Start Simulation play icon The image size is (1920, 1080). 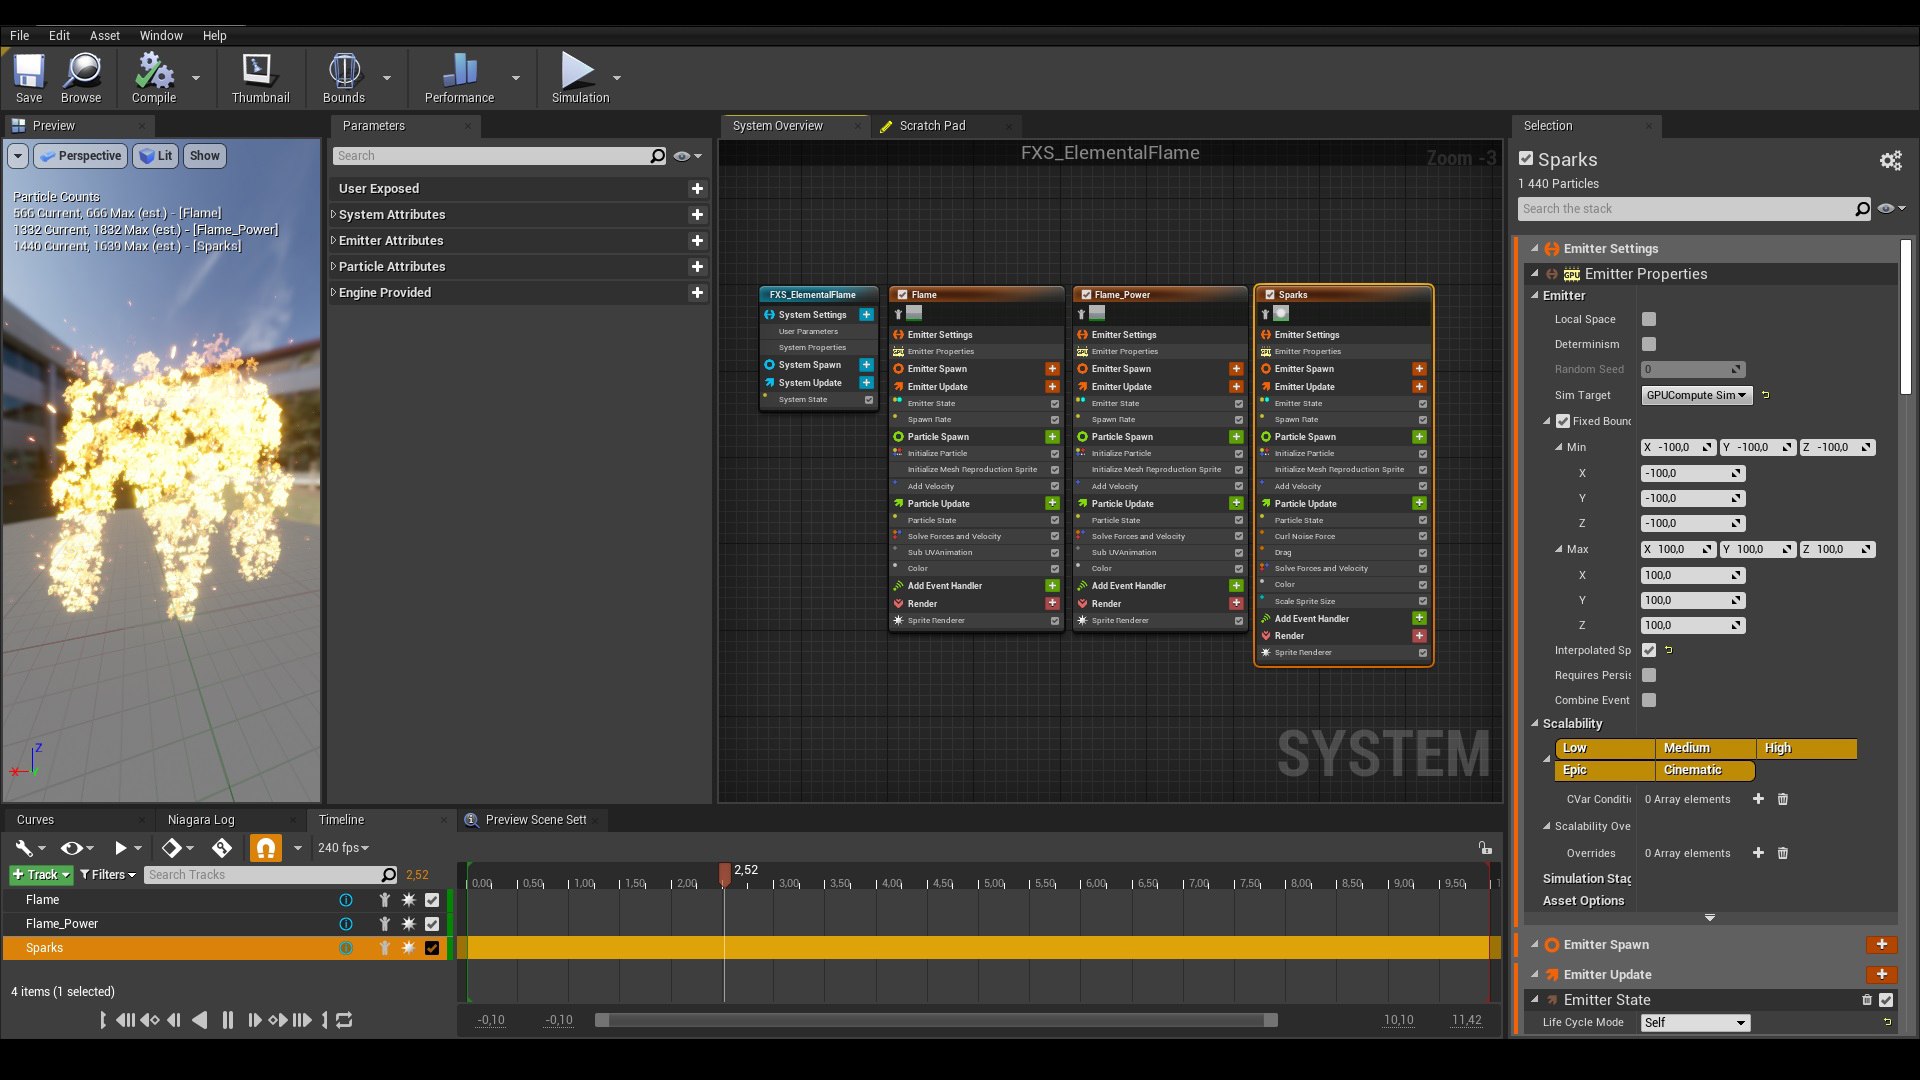tap(577, 72)
